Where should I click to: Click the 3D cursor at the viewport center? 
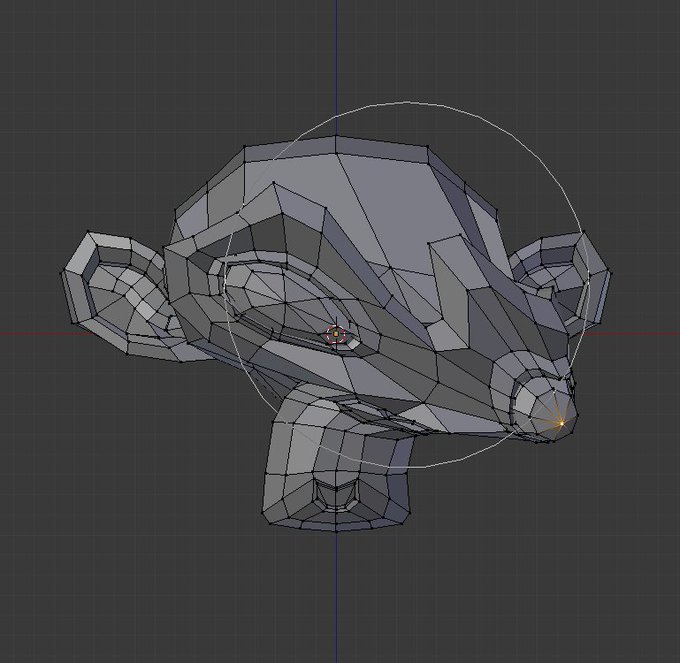(336, 334)
